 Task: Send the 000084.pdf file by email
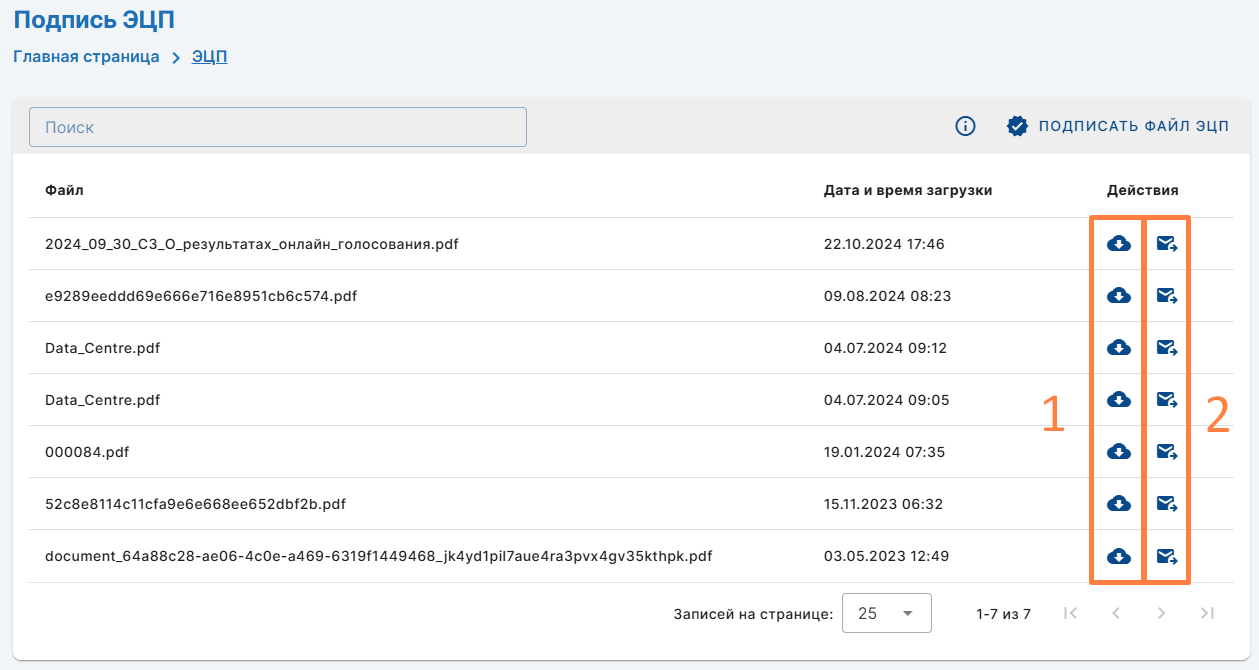[1166, 452]
